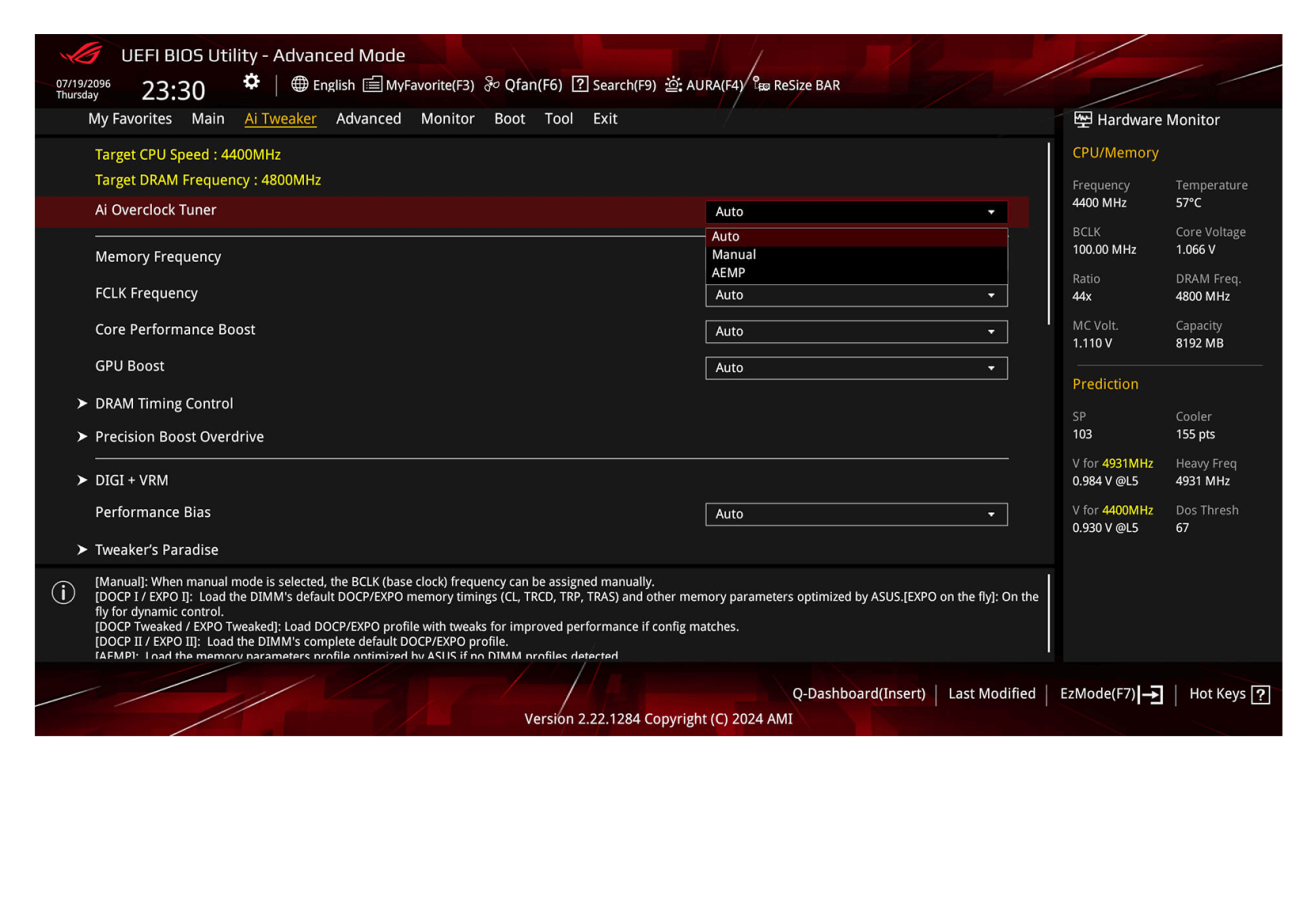This screenshot has height=900, width=1307.
Task: Select Memory Frequency row label
Action: [158, 257]
